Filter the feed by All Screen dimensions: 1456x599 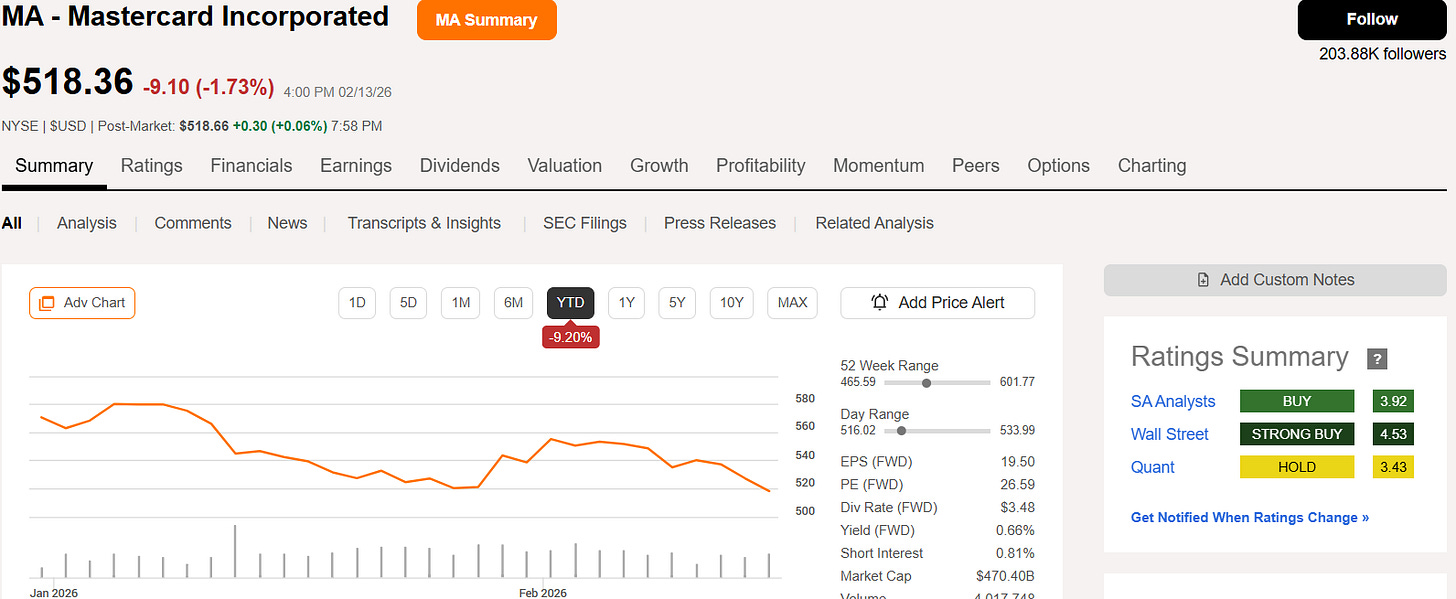[12, 223]
